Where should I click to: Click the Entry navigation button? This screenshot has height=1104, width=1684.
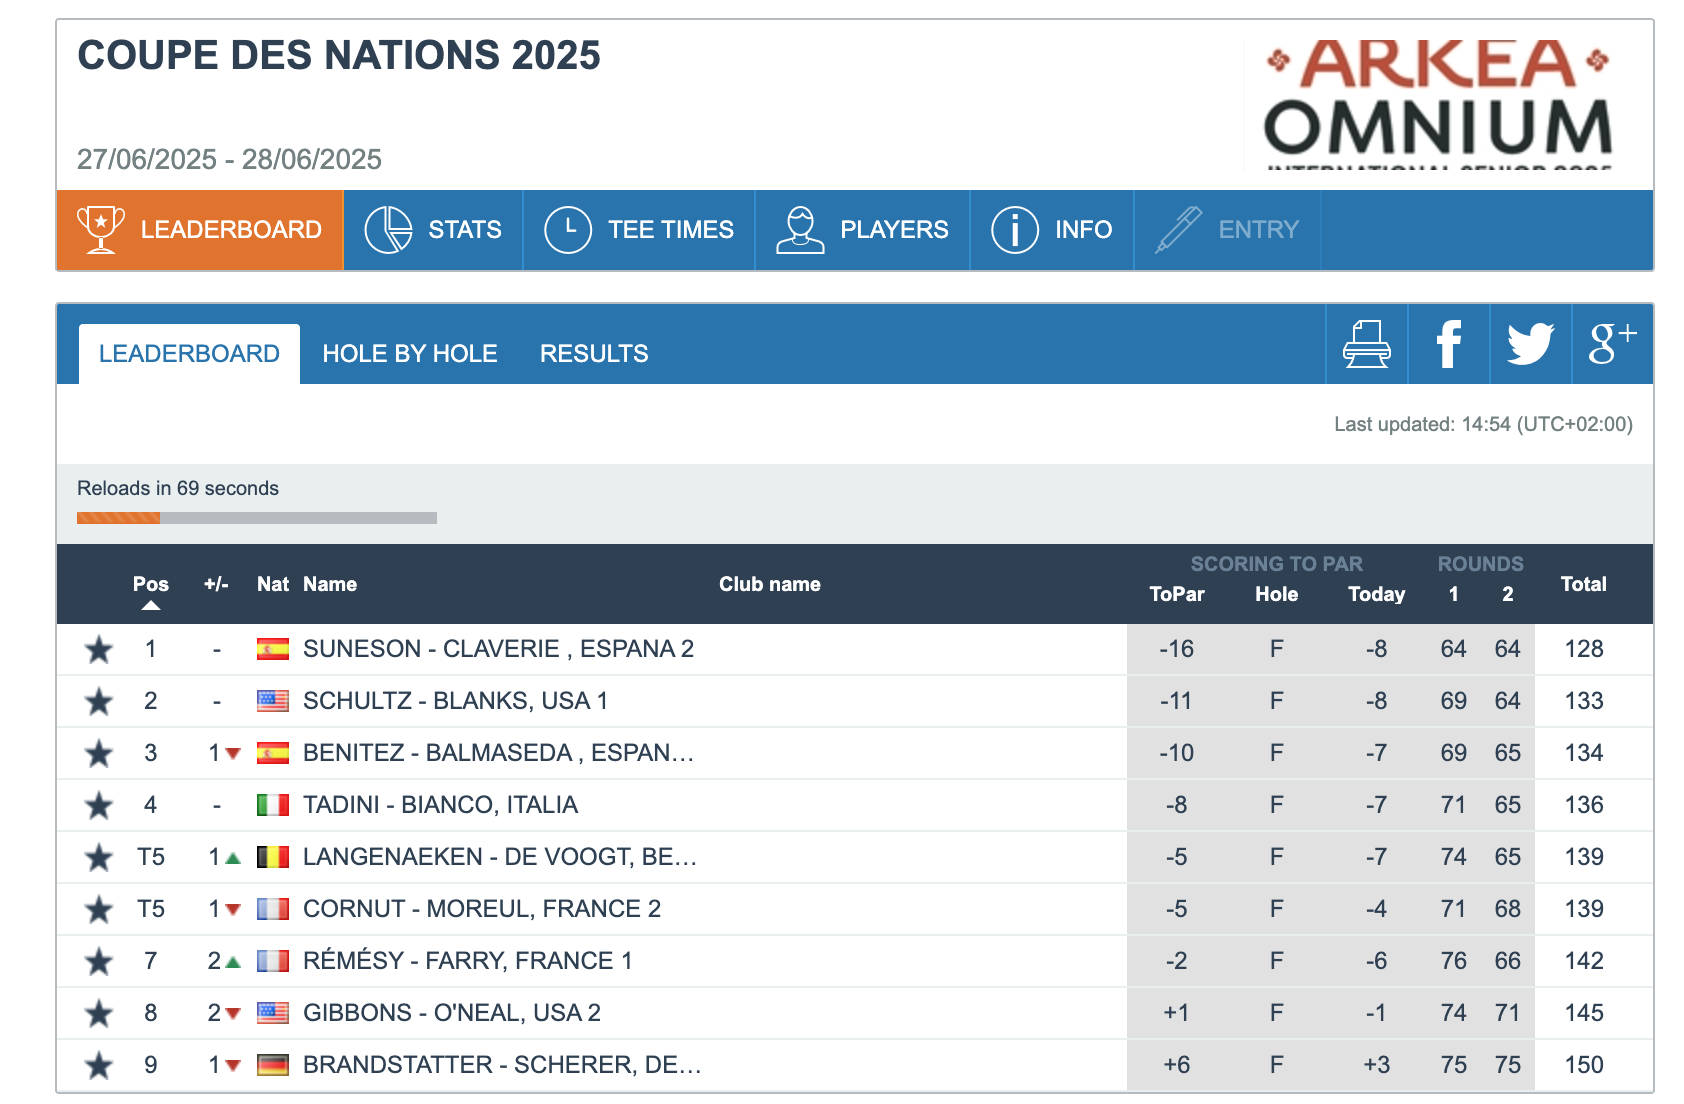1227,230
